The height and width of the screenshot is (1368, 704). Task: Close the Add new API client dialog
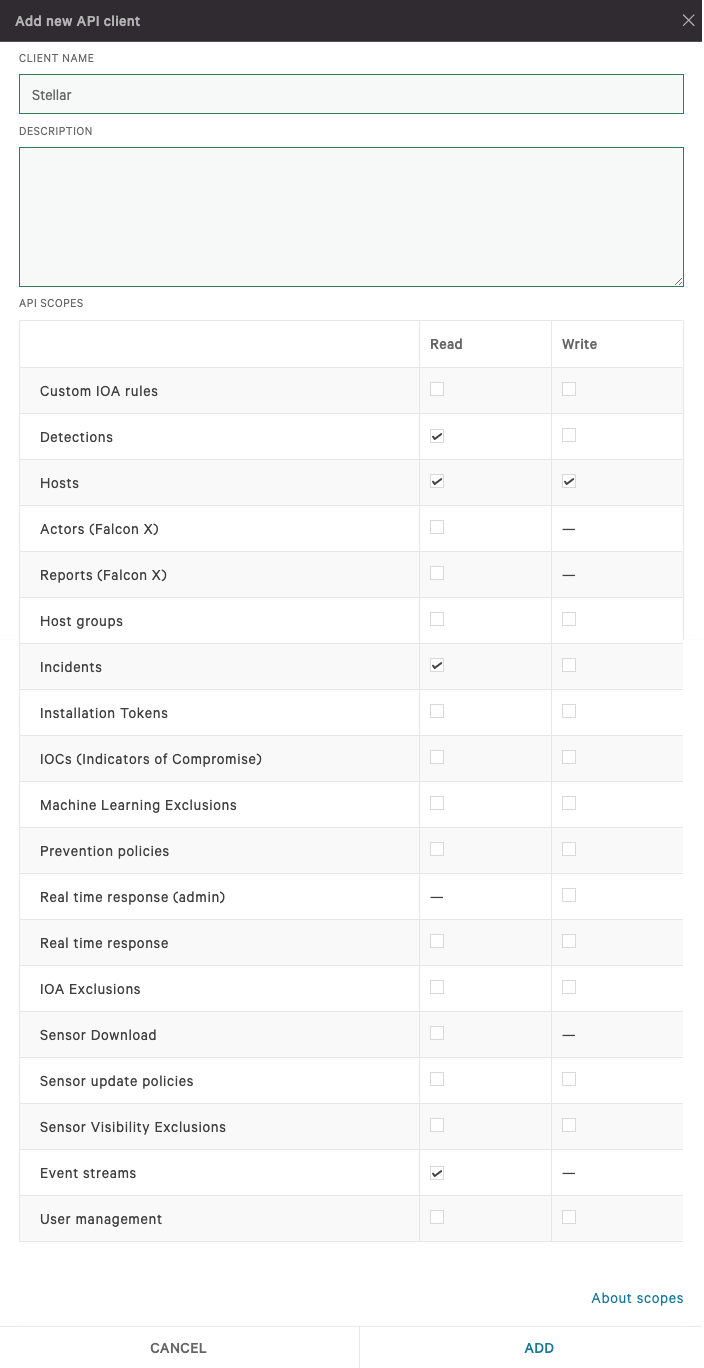(688, 21)
